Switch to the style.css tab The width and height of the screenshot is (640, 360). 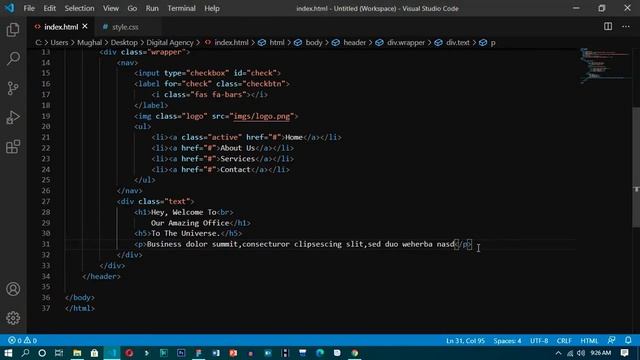pos(125,27)
